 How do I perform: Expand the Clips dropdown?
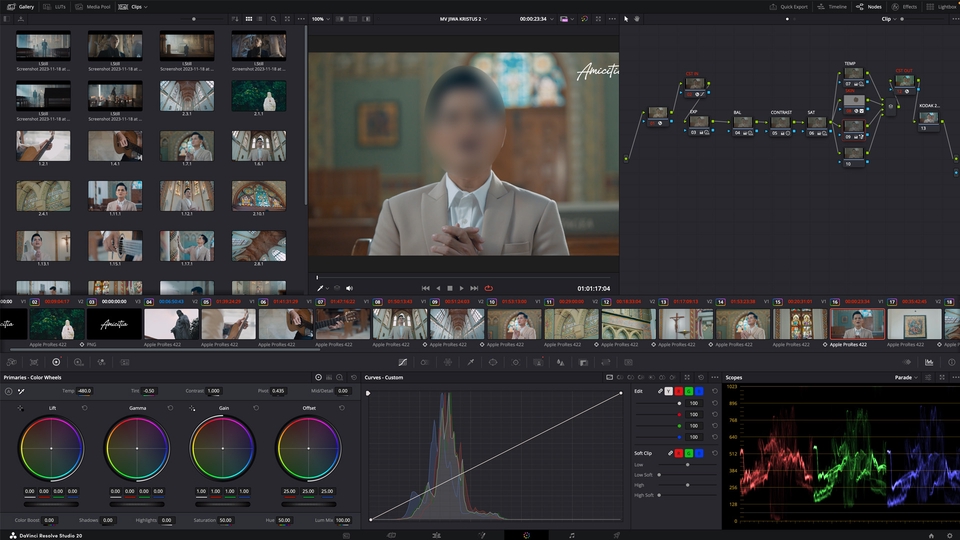point(133,7)
